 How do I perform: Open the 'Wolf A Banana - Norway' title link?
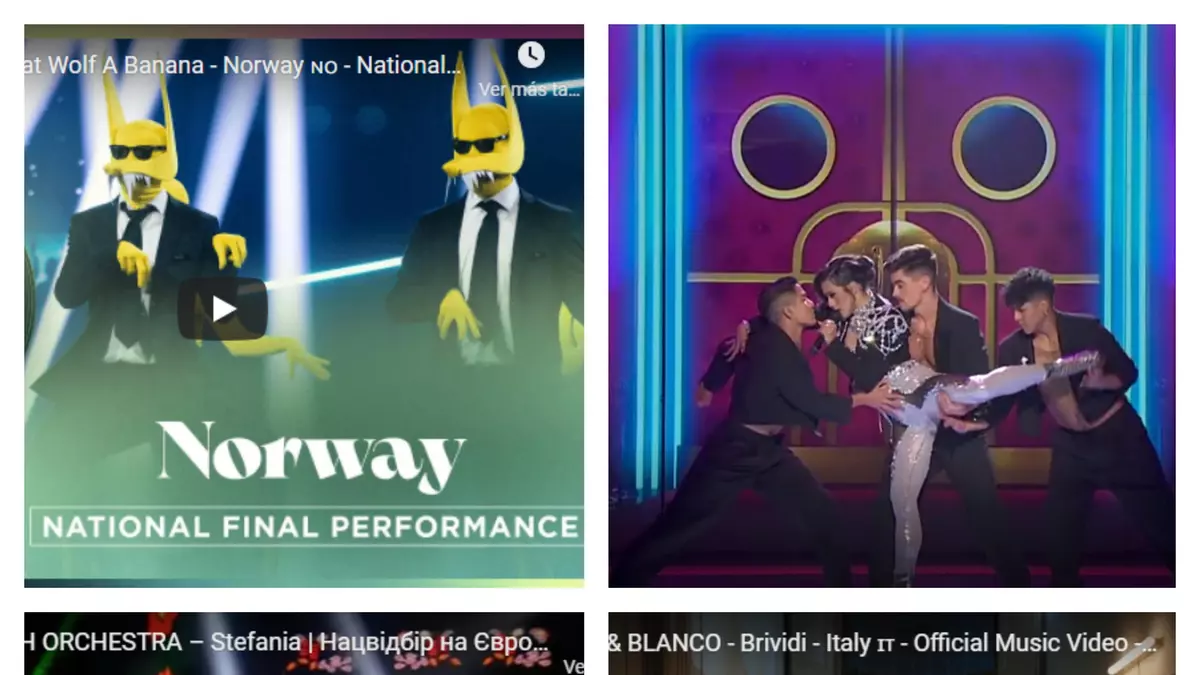point(243,66)
